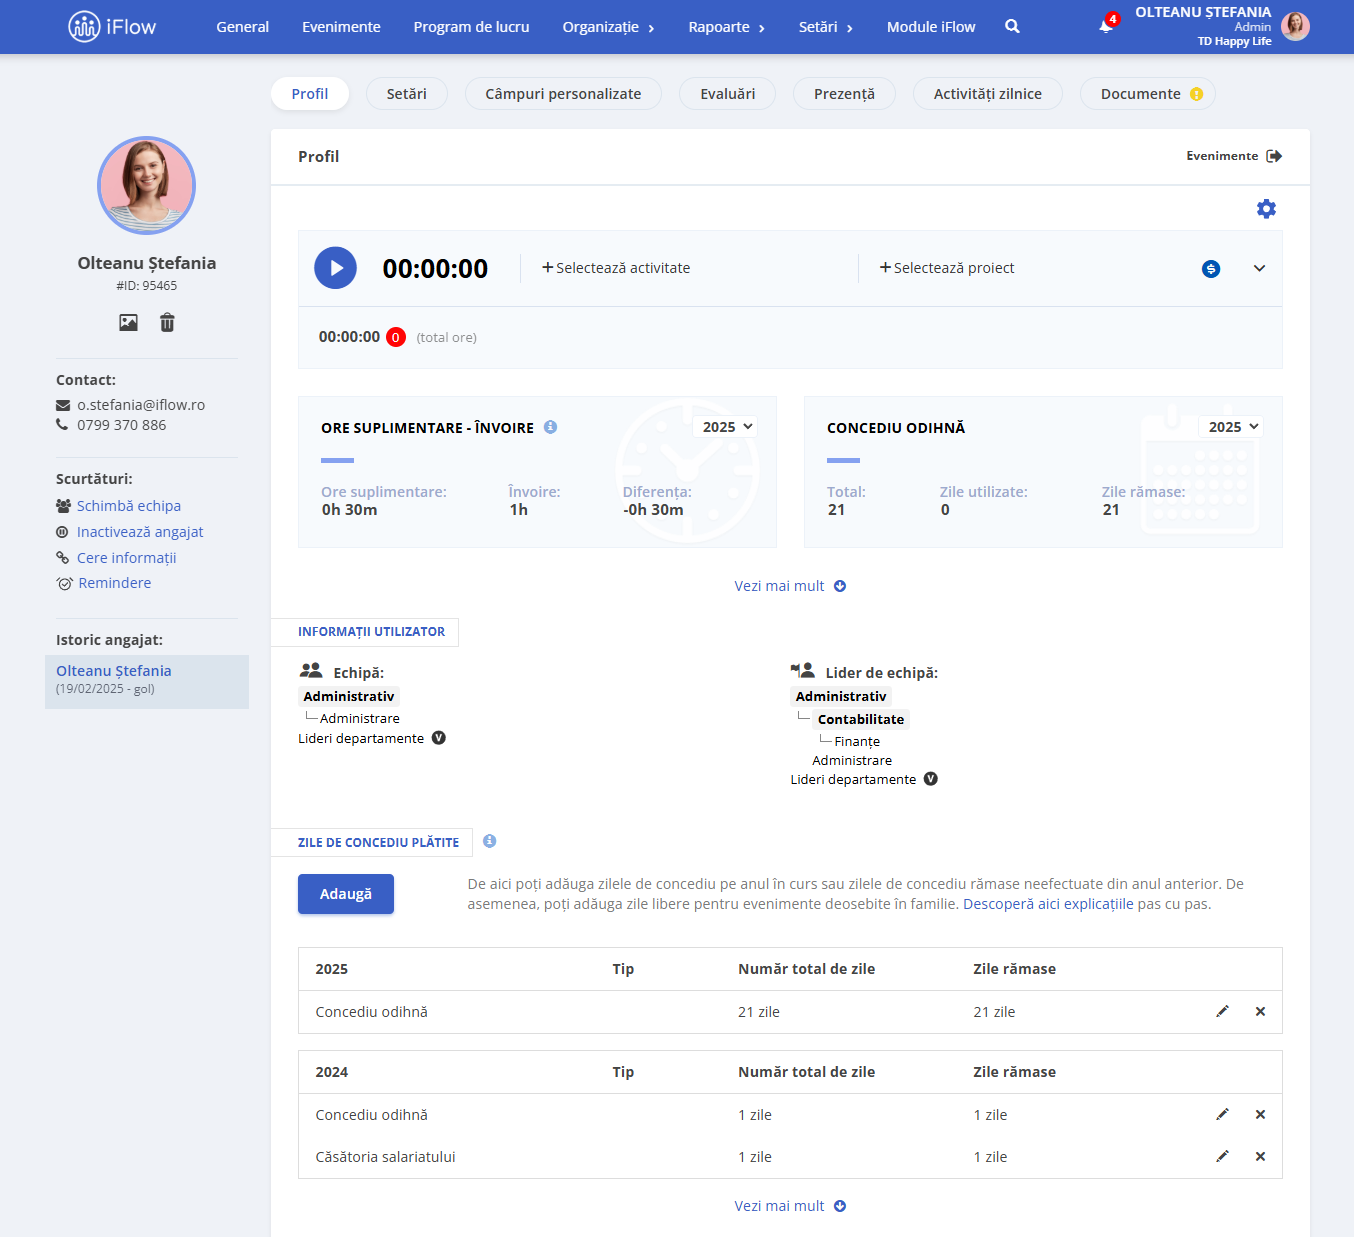
Task: Edit 2025 Concediu odihnă row pencil
Action: [x=1222, y=1011]
